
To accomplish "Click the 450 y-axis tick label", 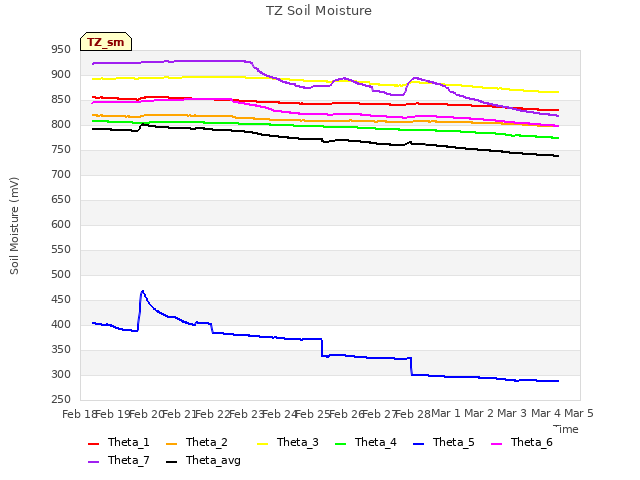I will tap(61, 300).
